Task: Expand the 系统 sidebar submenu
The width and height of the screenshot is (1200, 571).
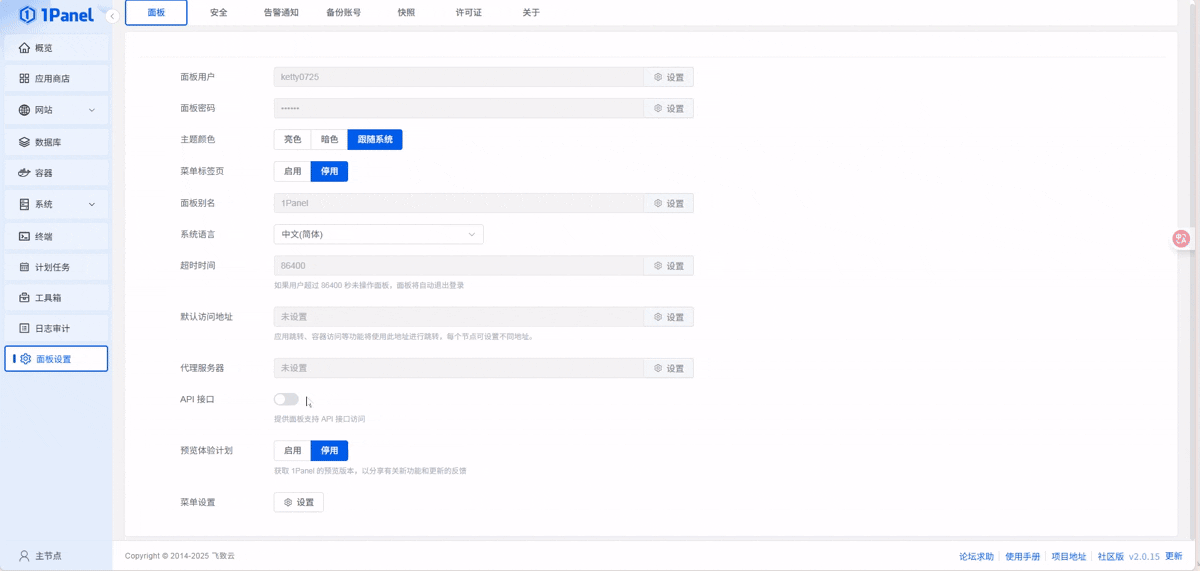Action: tap(92, 204)
